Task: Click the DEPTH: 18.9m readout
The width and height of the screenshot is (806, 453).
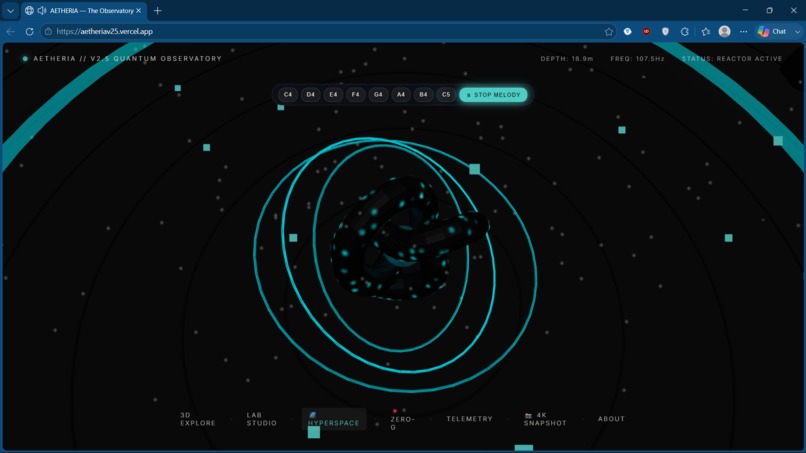Action: coord(566,59)
